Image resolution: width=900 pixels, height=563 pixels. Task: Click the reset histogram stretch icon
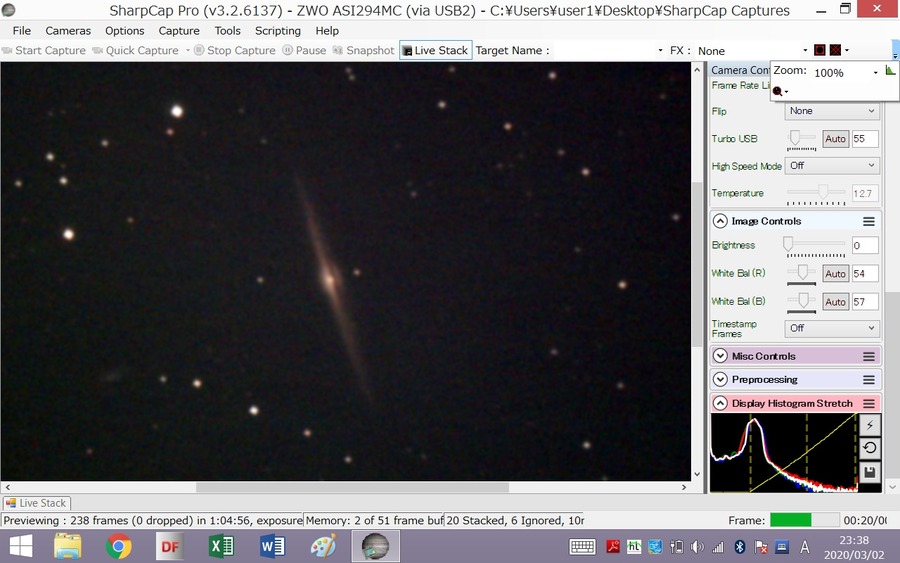point(870,448)
